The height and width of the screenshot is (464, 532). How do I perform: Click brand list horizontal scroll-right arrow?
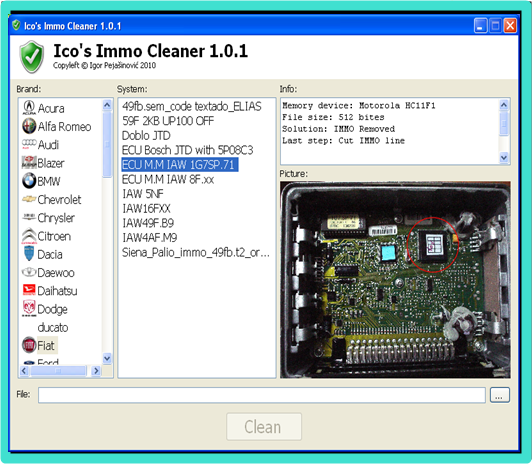96,371
